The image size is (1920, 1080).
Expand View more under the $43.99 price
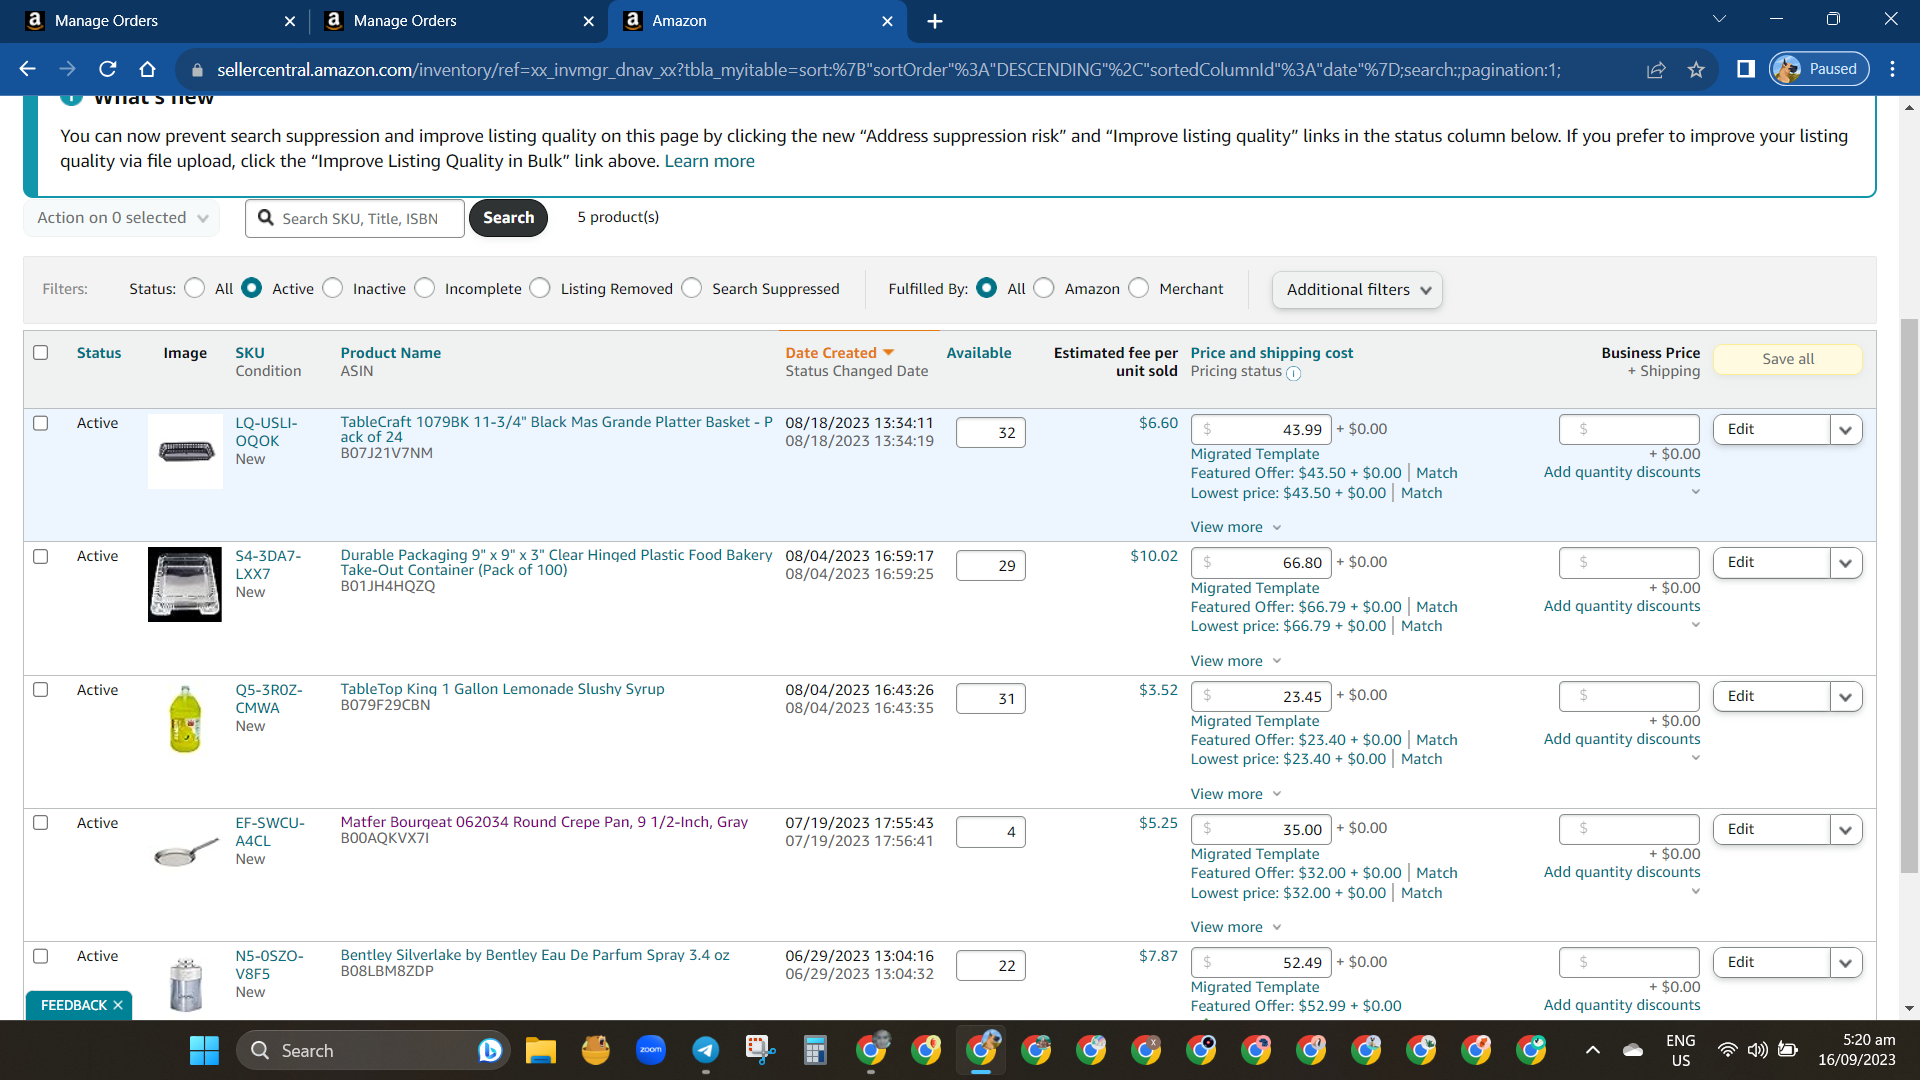tap(1236, 527)
